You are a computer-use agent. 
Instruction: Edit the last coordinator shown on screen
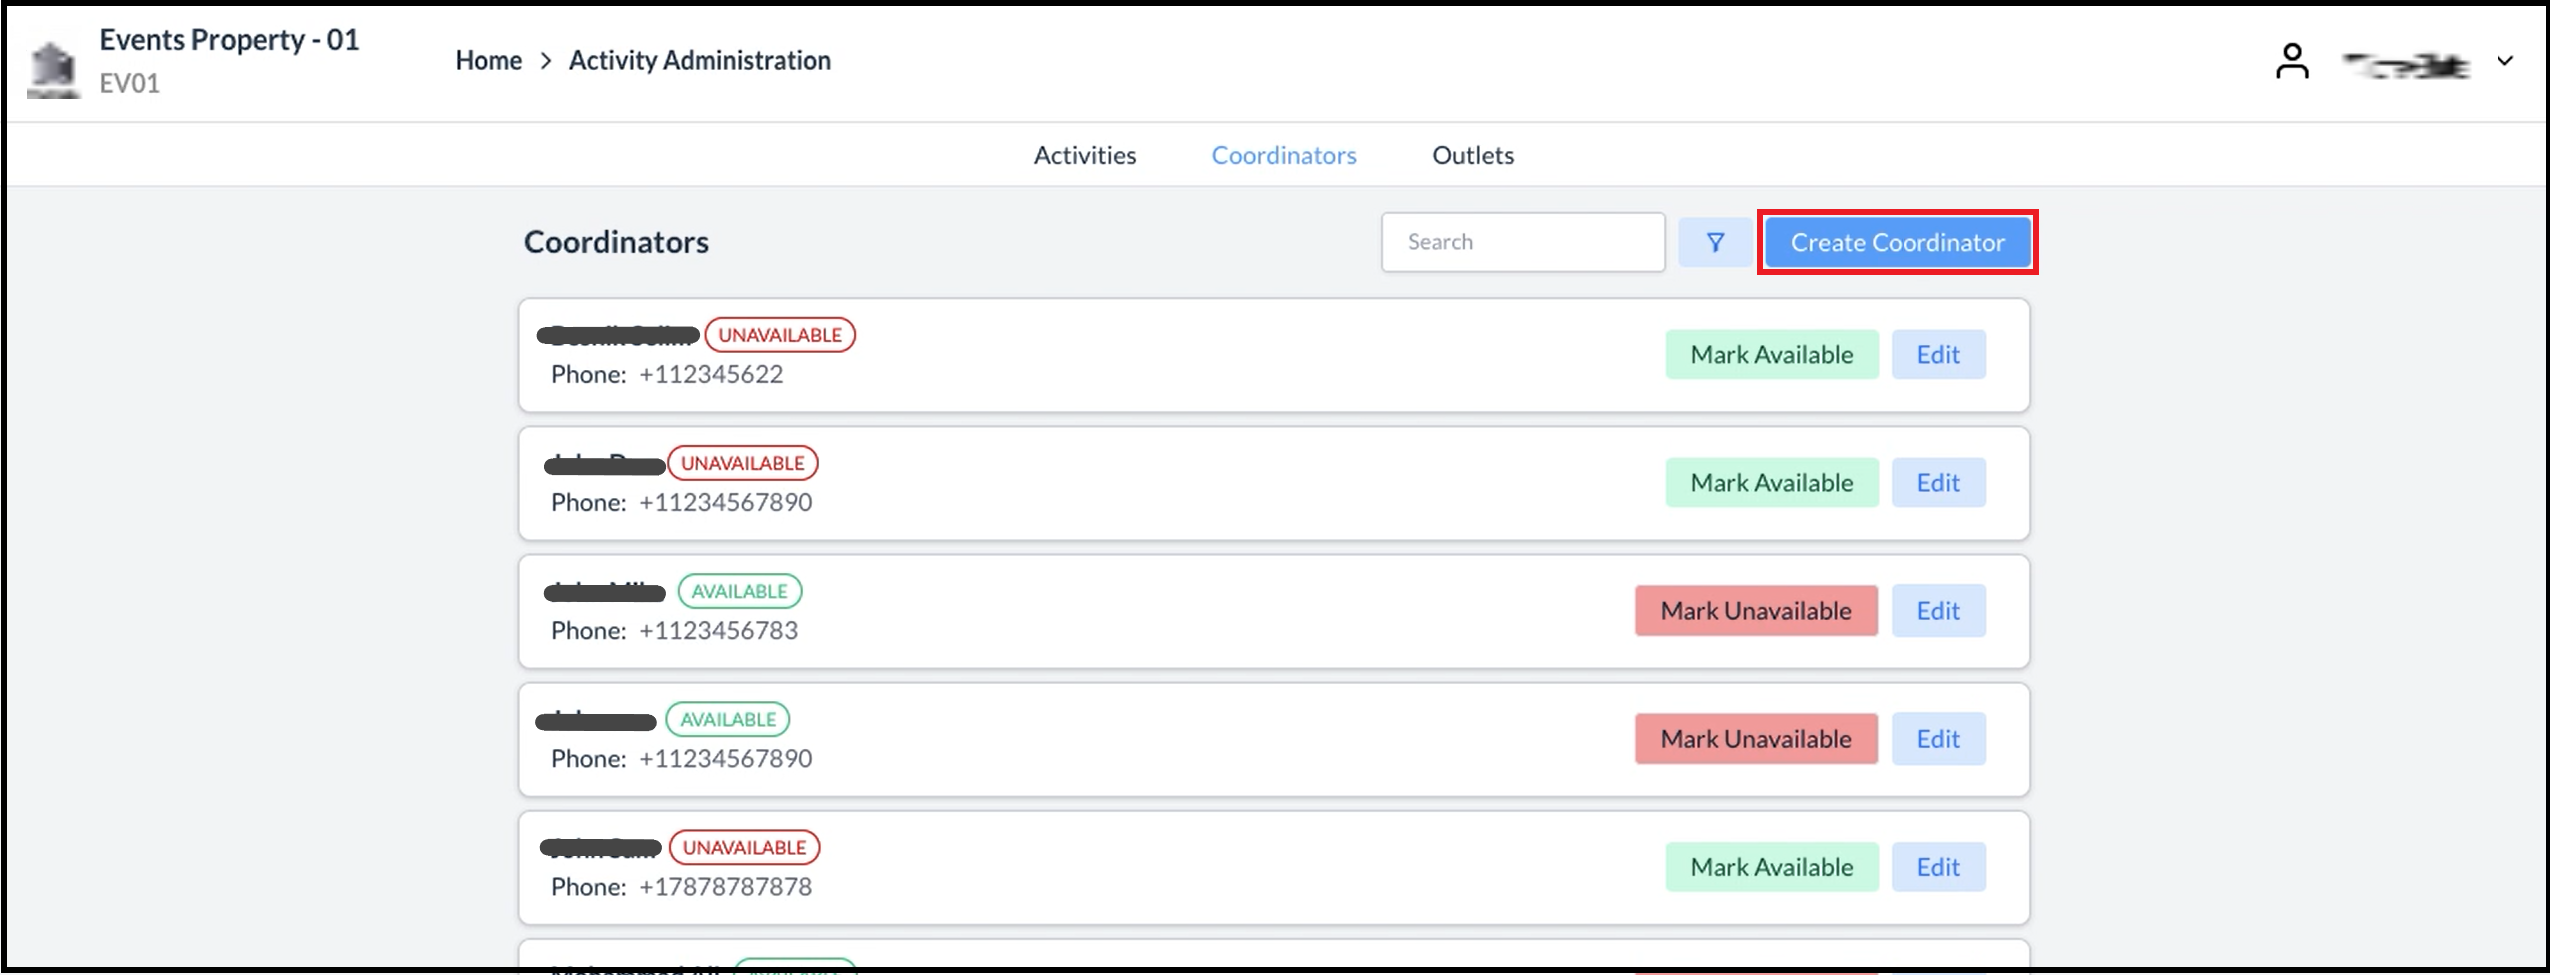pyautogui.click(x=1938, y=866)
